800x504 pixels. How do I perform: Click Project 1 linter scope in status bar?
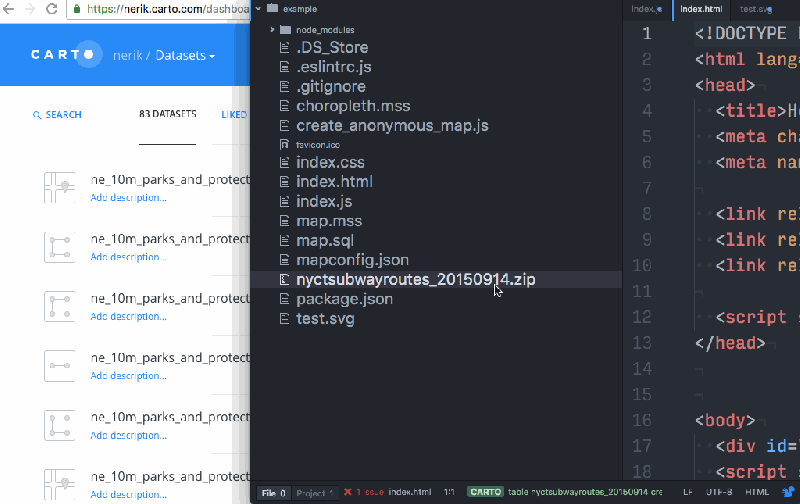point(315,493)
